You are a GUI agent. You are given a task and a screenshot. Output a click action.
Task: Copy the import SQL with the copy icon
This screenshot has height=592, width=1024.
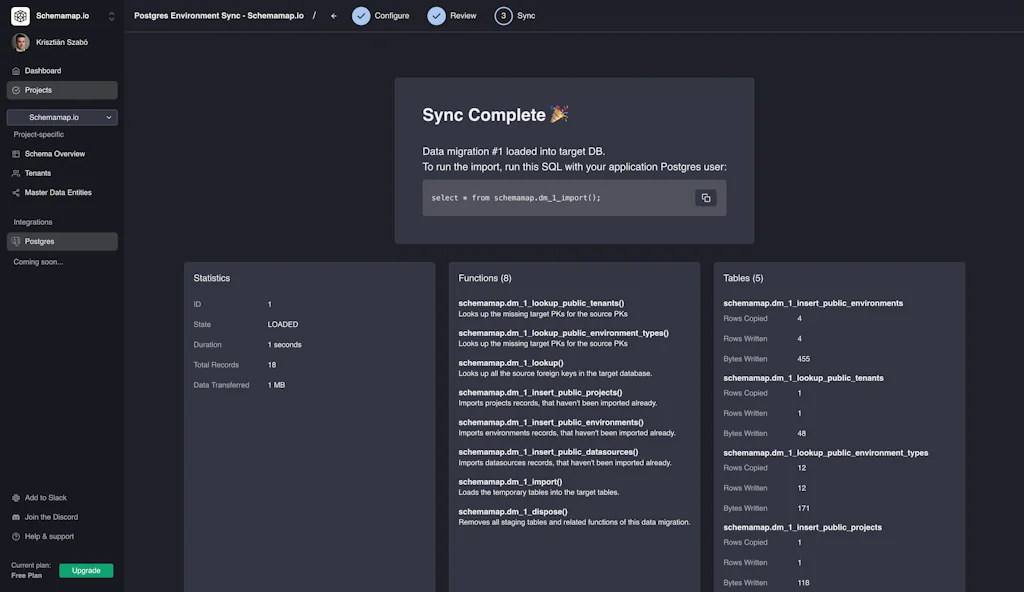pos(706,197)
